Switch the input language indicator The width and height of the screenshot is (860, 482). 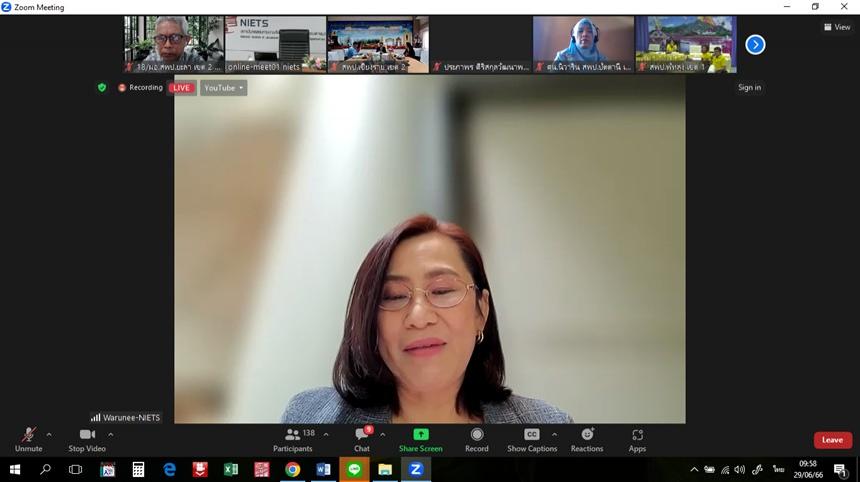tap(778, 469)
